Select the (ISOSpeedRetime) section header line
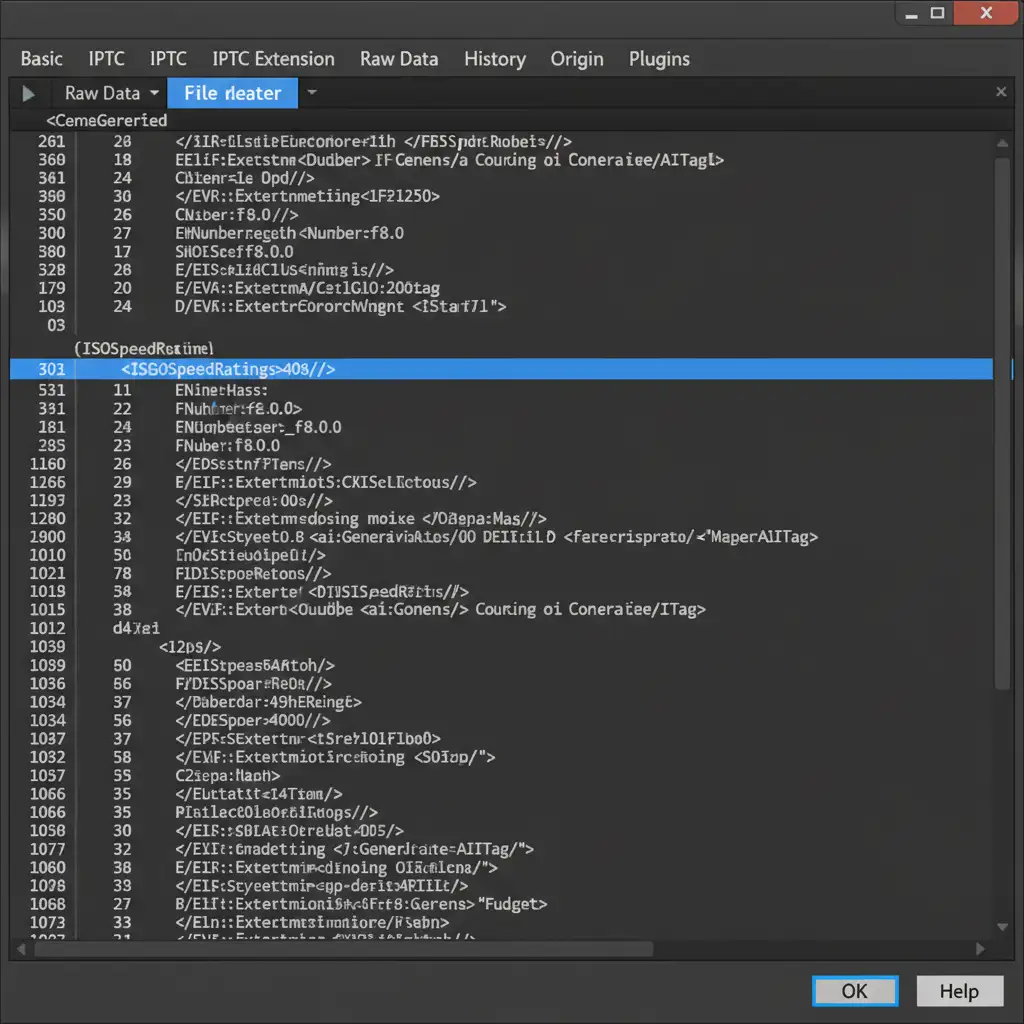This screenshot has width=1024, height=1024. point(144,348)
